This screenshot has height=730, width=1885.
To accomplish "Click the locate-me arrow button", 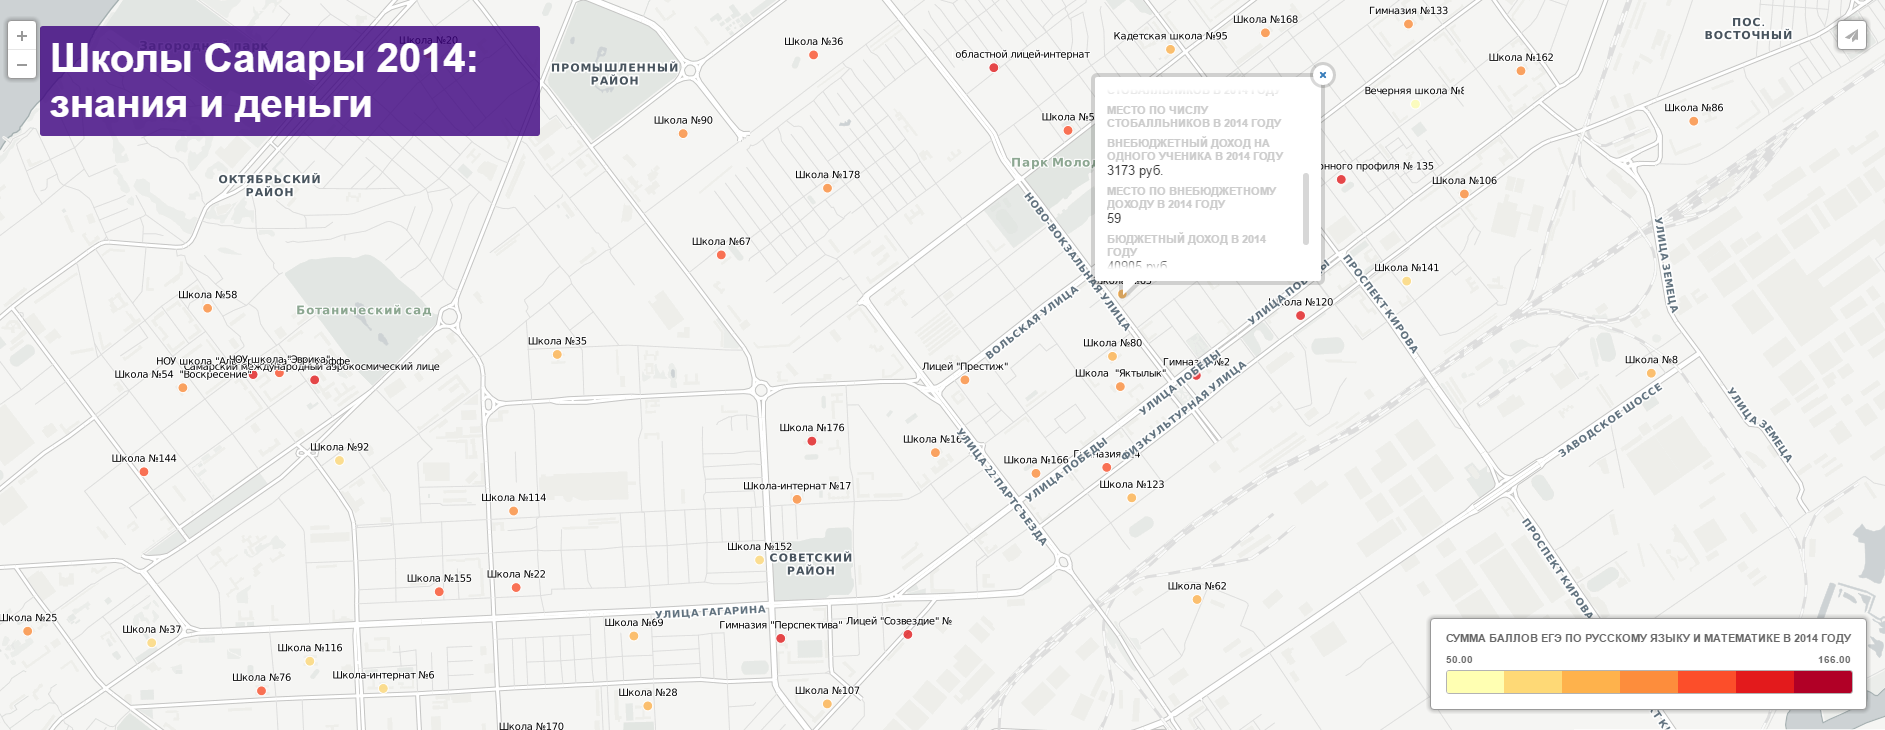I will coord(1852,35).
